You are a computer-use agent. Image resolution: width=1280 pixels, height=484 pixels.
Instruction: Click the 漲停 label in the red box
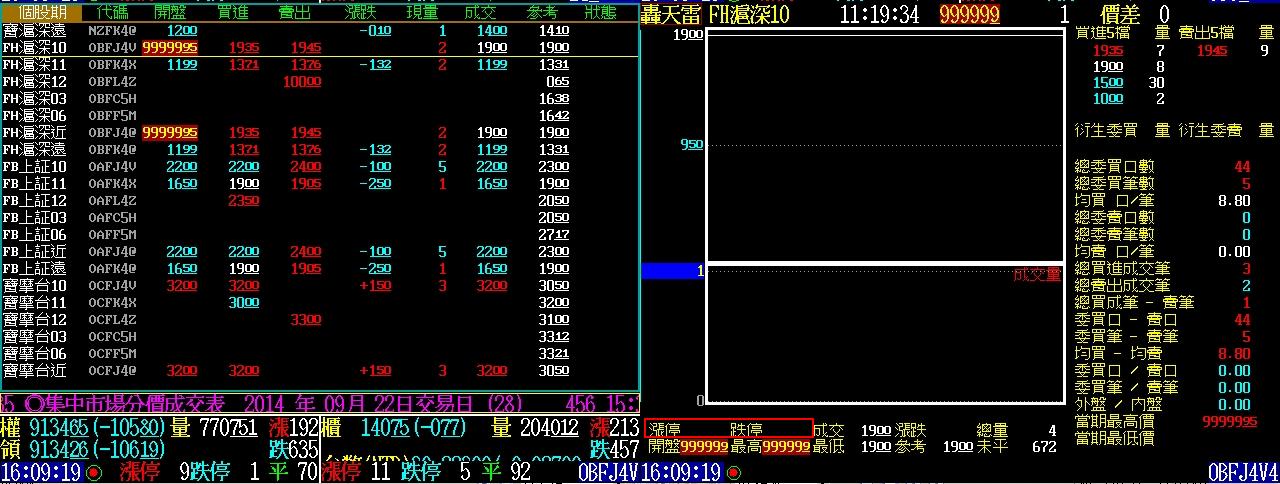tap(665, 429)
